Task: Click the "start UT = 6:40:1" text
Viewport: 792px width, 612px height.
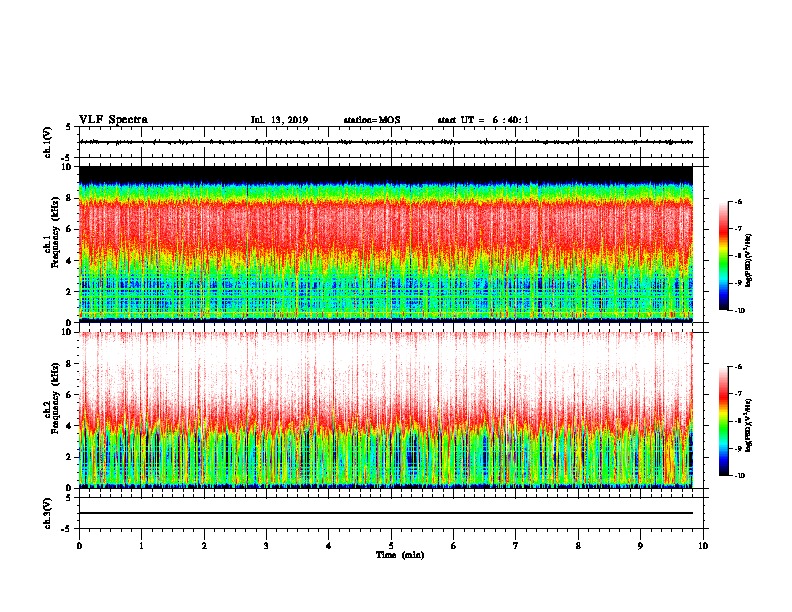Action: 483,120
